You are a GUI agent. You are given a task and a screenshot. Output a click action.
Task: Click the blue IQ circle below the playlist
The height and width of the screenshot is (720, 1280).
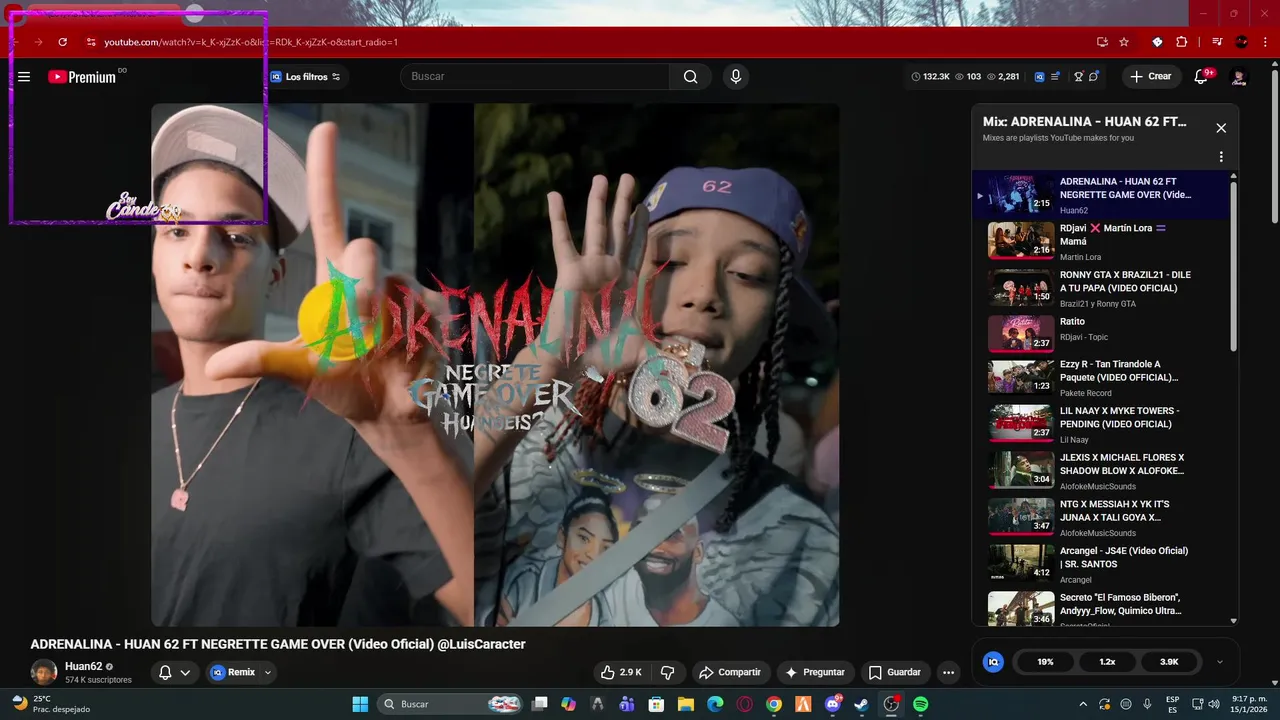click(x=993, y=662)
